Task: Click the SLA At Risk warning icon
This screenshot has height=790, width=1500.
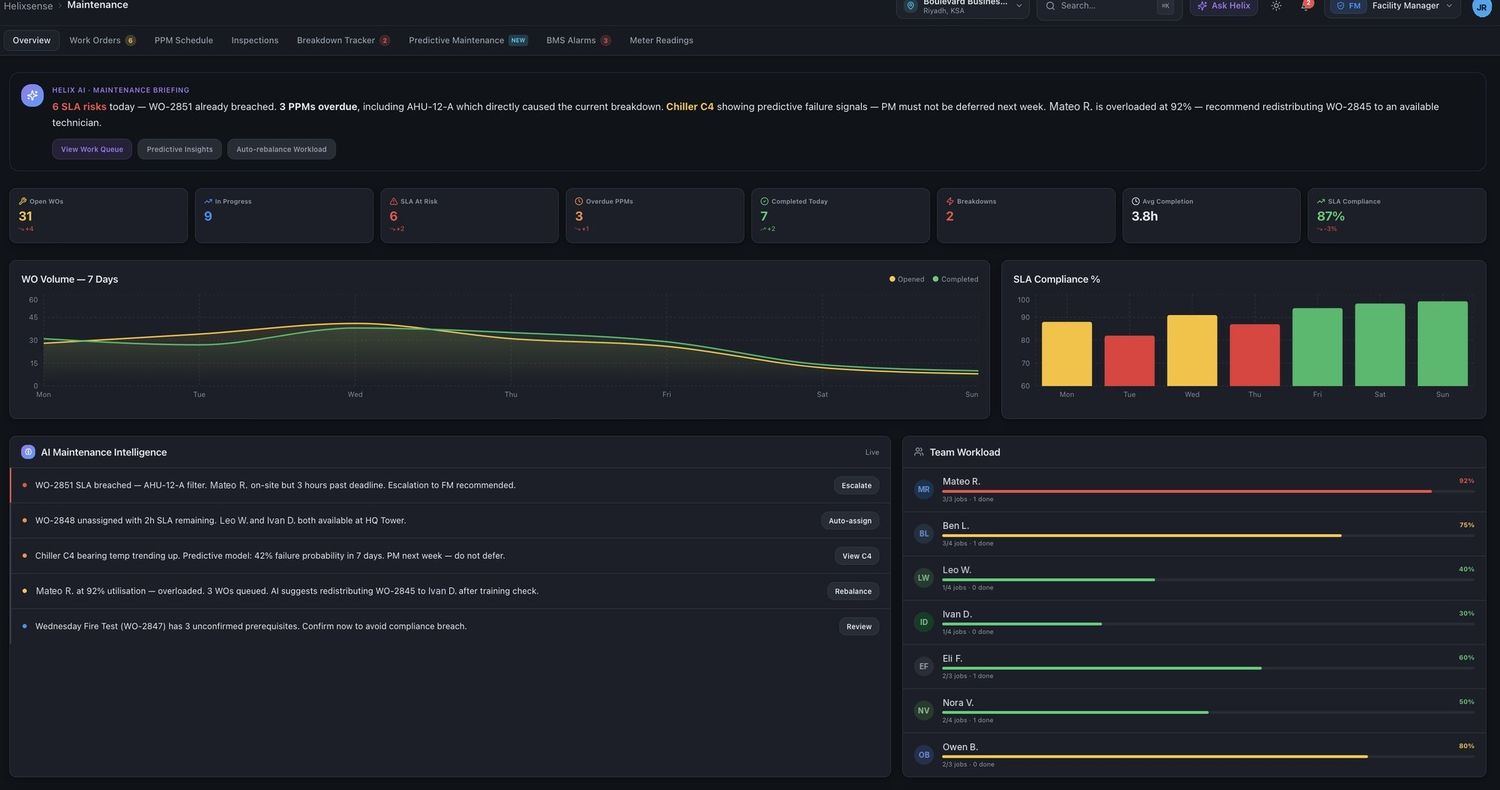Action: click(393, 201)
